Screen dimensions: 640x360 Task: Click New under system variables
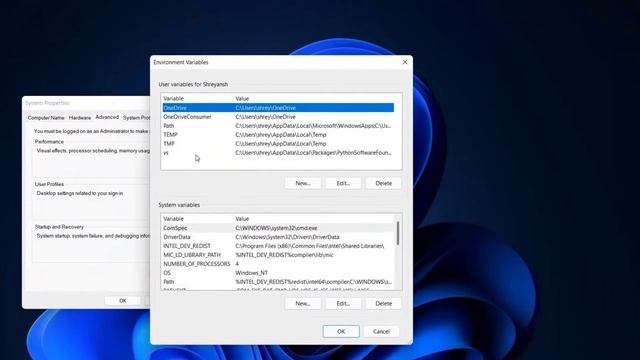[303, 303]
